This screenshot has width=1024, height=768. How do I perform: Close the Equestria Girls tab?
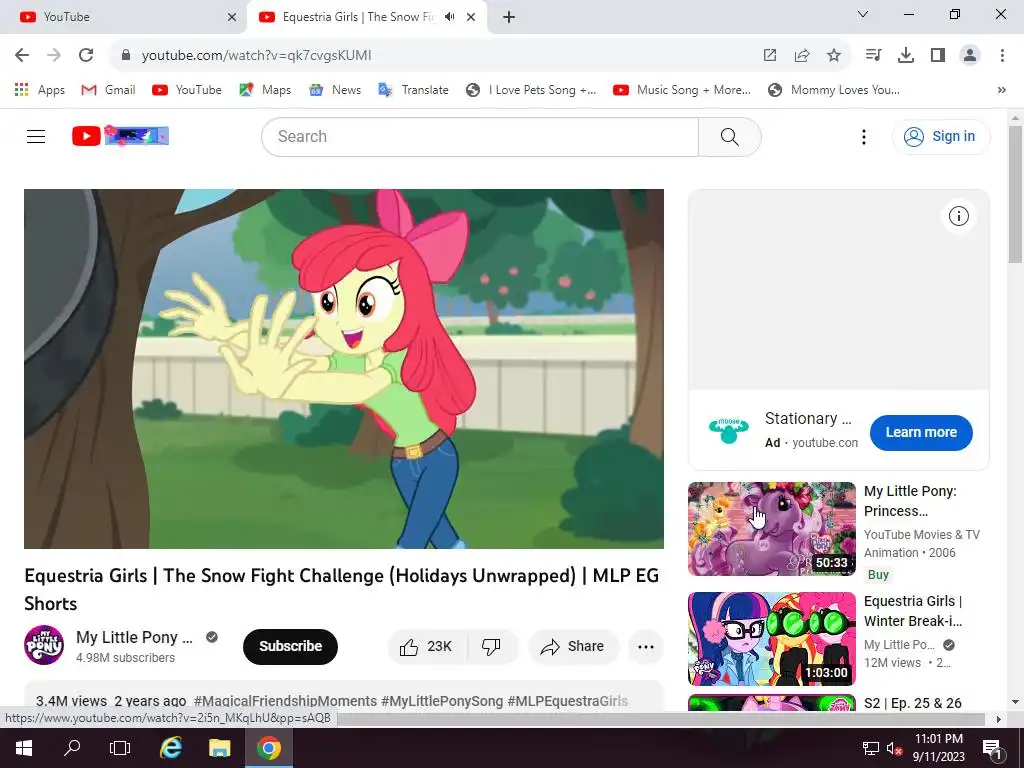[x=471, y=17]
